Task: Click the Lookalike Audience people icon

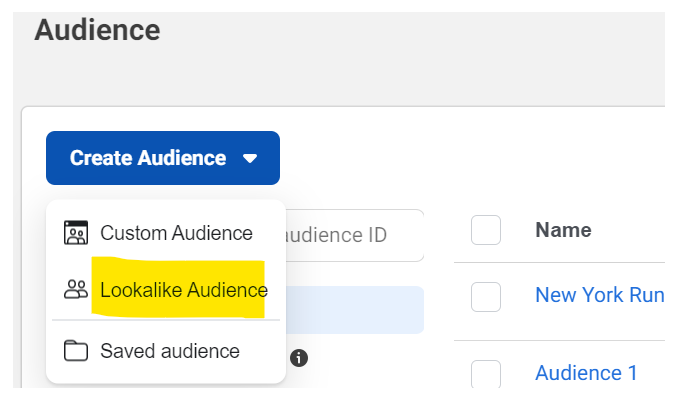Action: (x=76, y=290)
